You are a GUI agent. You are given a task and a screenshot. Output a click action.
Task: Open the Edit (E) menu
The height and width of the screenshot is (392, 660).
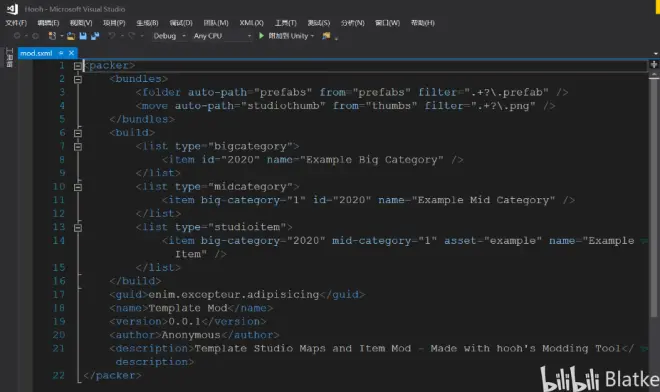pyautogui.click(x=48, y=23)
